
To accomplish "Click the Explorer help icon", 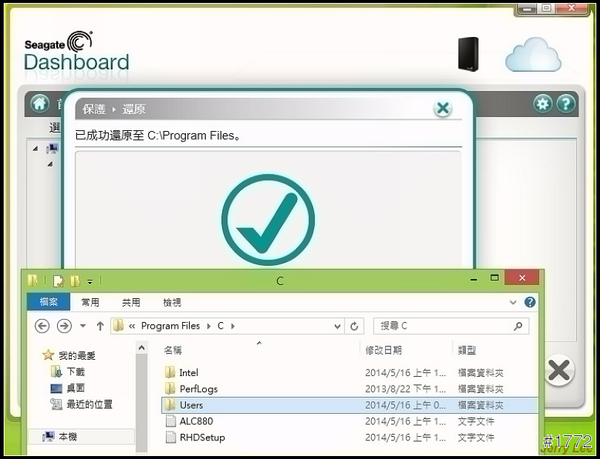I will (530, 302).
